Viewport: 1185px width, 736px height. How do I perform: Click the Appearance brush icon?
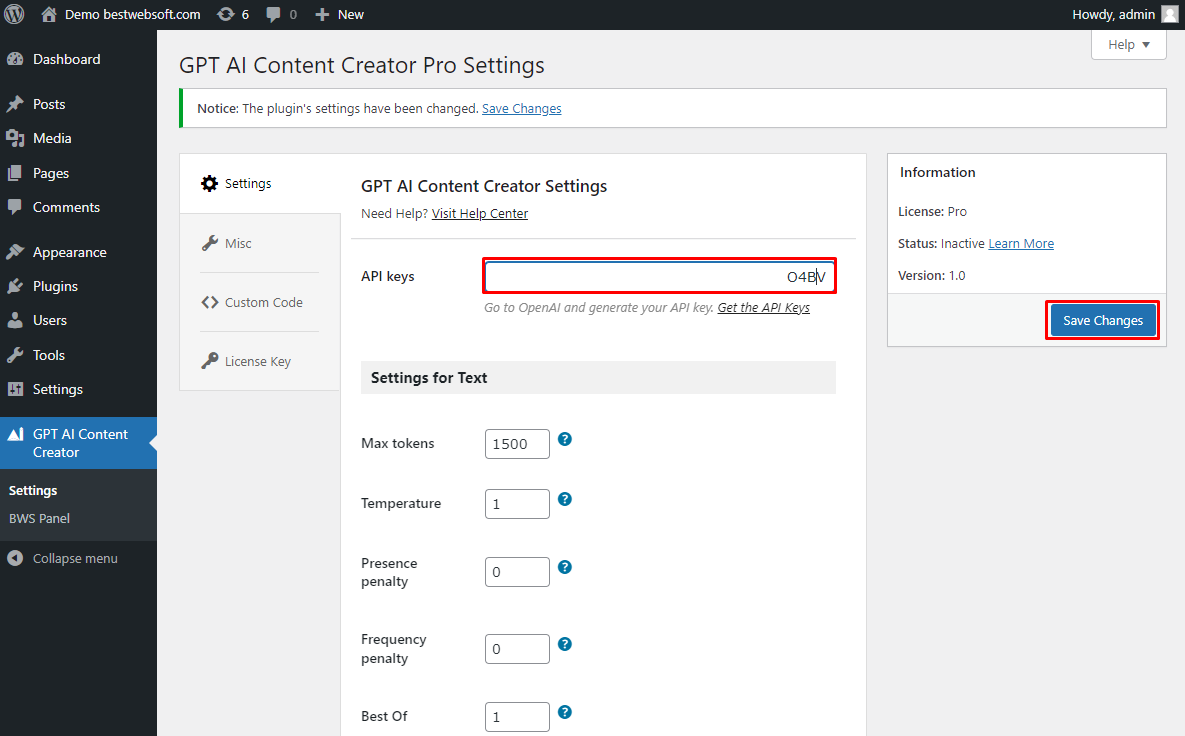(x=15, y=252)
